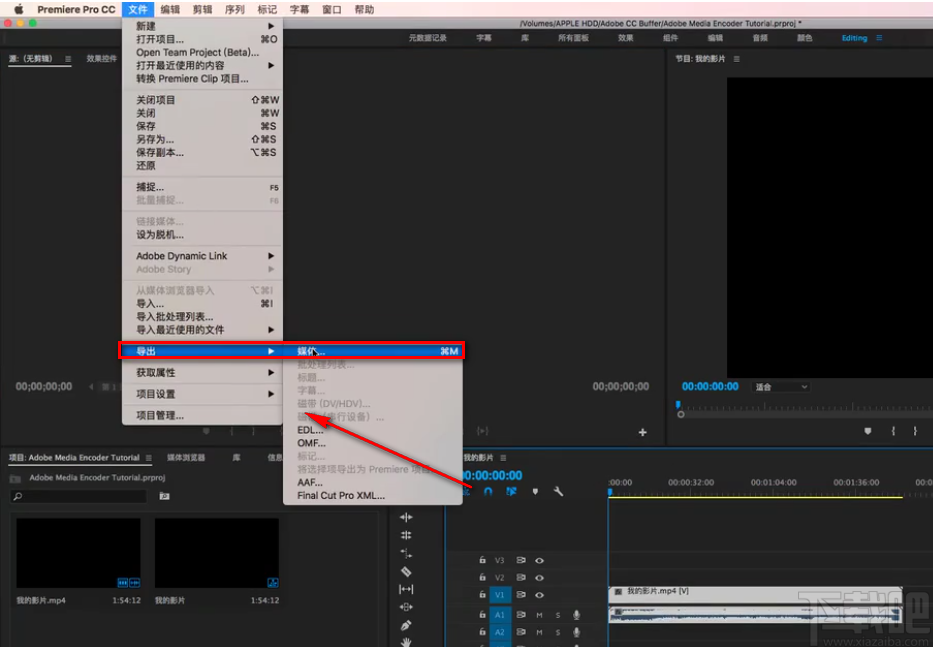Screen dimensions: 933x647
Task: Switch to 效果控件 tab
Action: pyautogui.click(x=102, y=58)
